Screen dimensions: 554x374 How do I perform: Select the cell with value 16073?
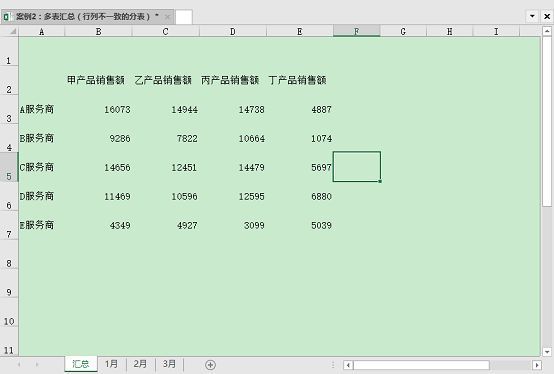click(98, 109)
